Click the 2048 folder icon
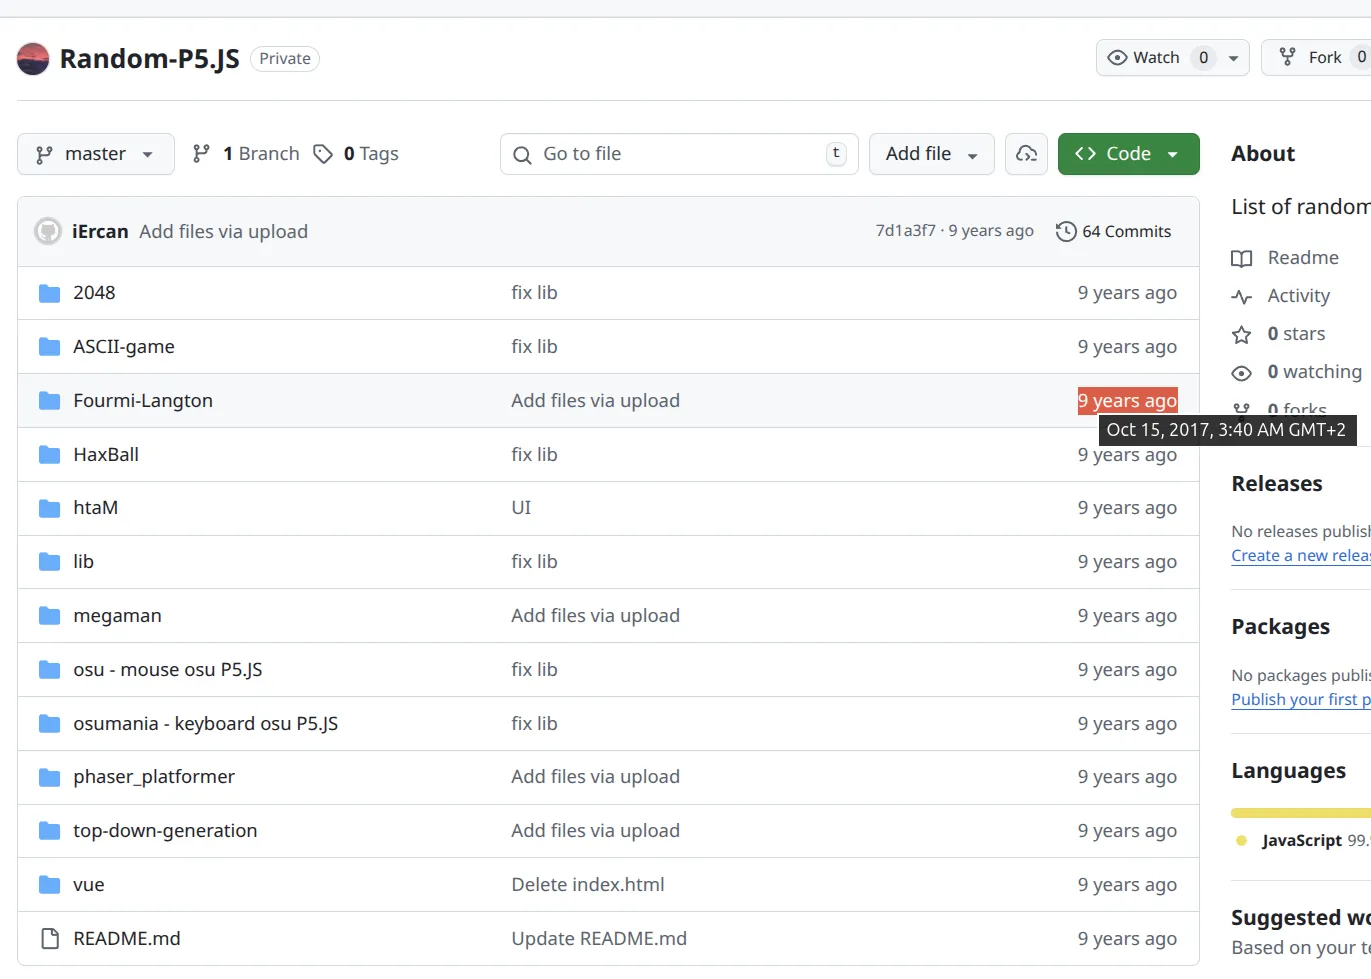 click(x=49, y=293)
